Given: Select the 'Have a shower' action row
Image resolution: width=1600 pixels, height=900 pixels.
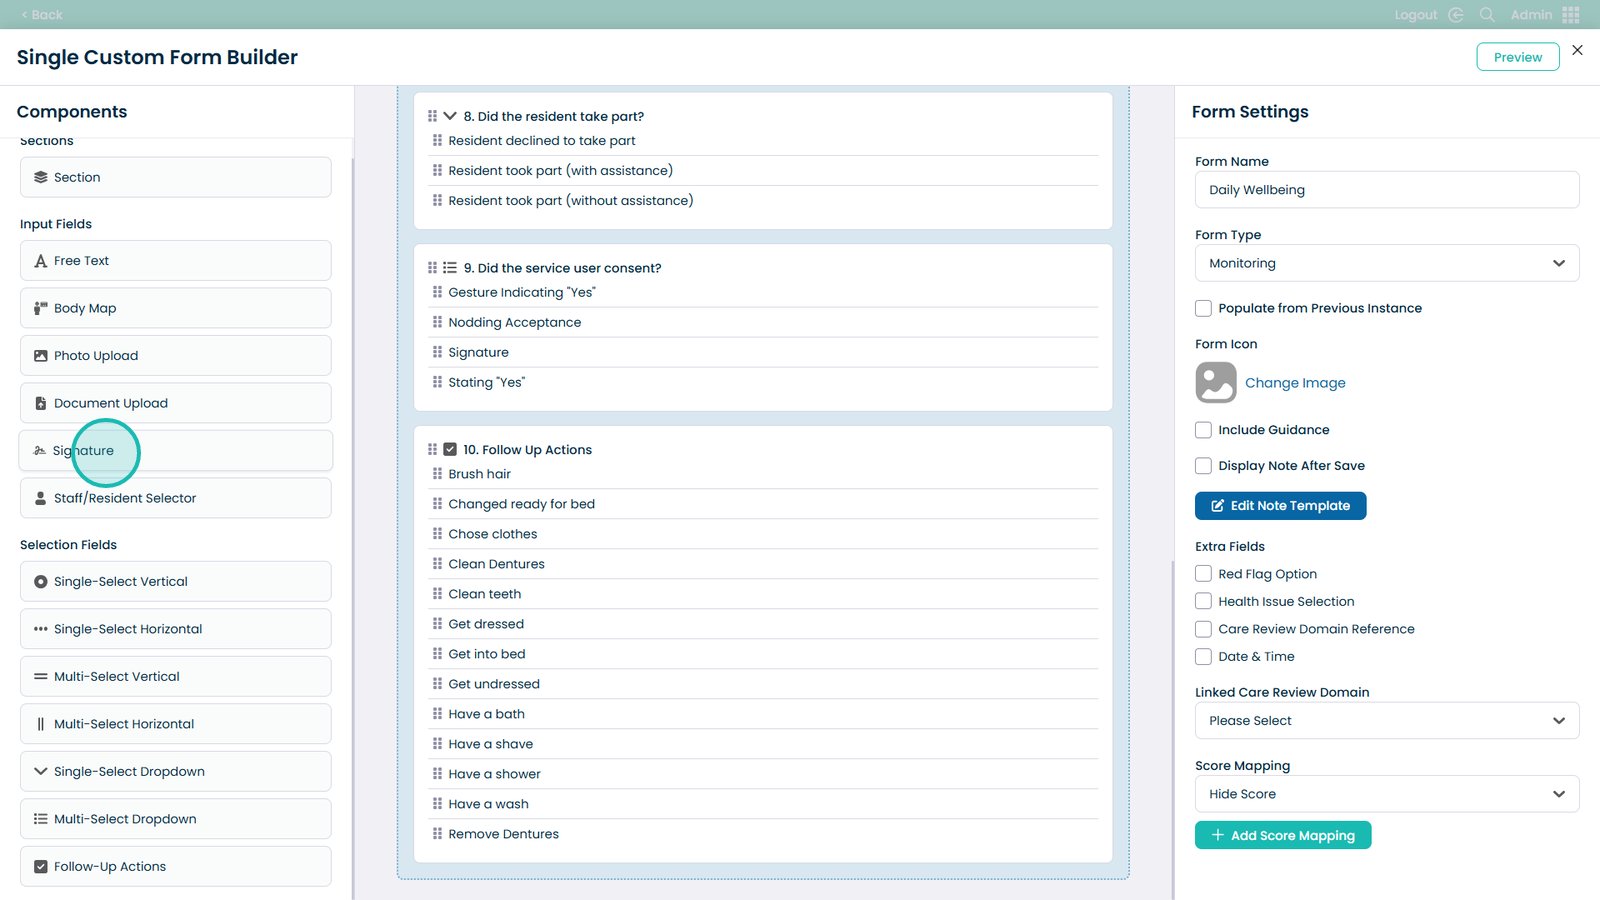Looking at the screenshot, I should click(765, 774).
